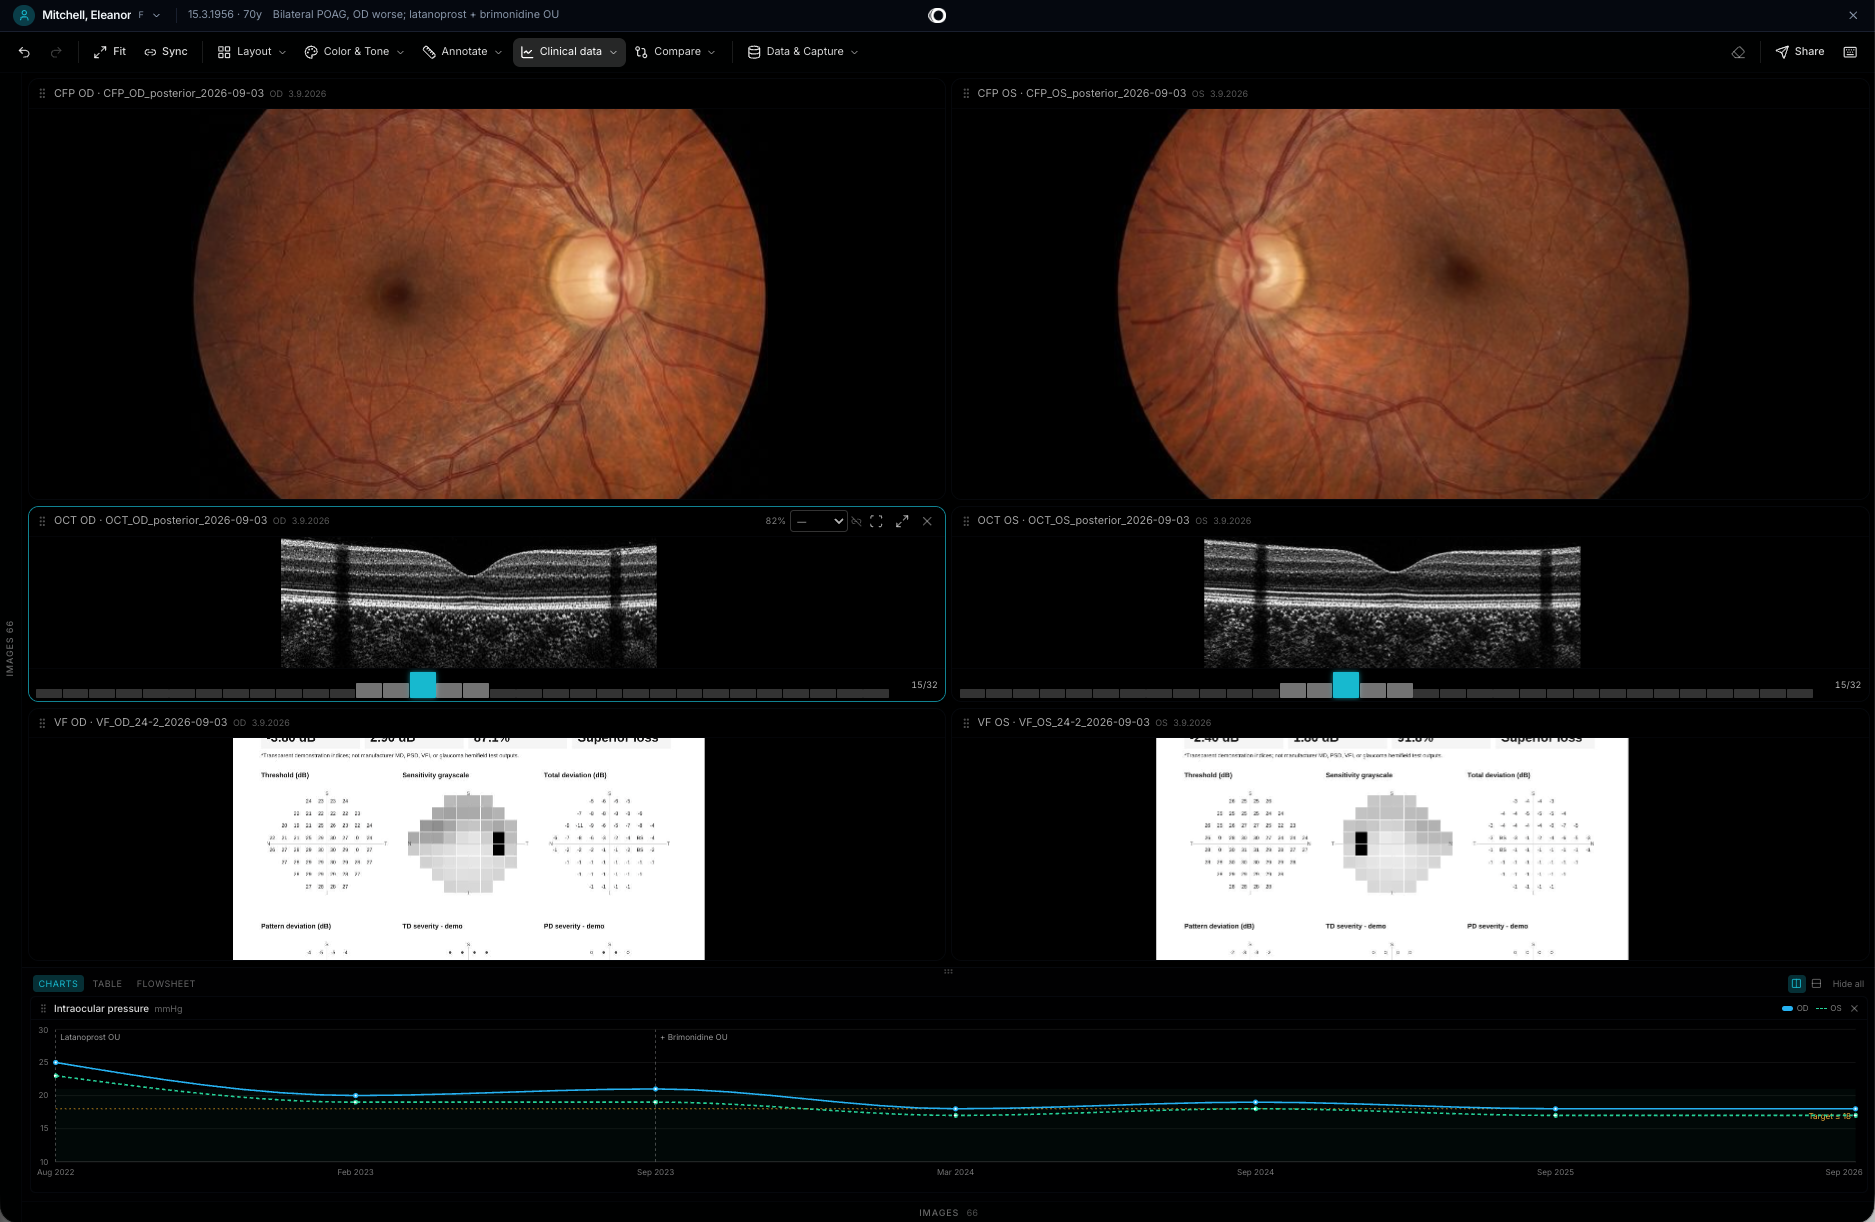Click the Hide all link
This screenshot has height=1222, width=1875.
(x=1848, y=984)
